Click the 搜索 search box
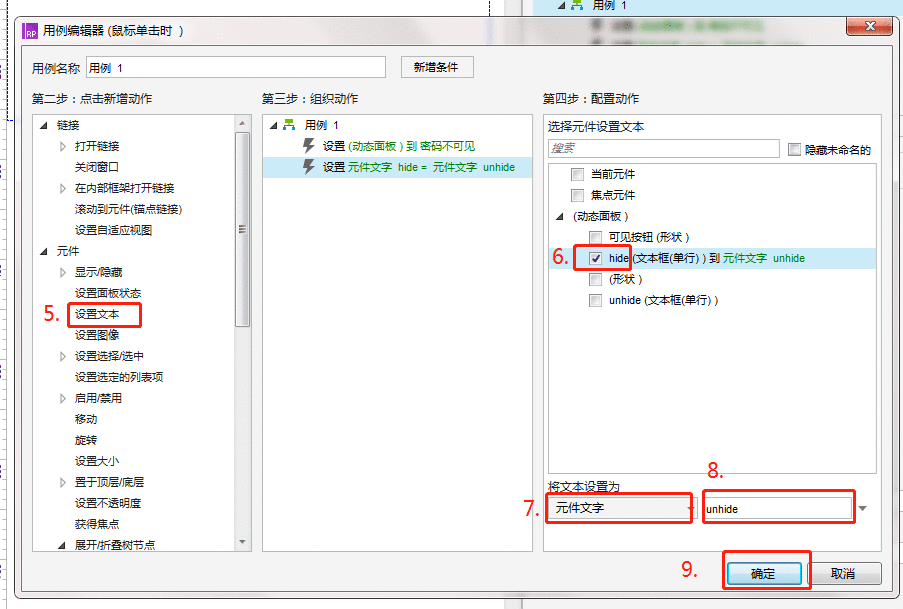Image resolution: width=903 pixels, height=609 pixels. point(663,148)
